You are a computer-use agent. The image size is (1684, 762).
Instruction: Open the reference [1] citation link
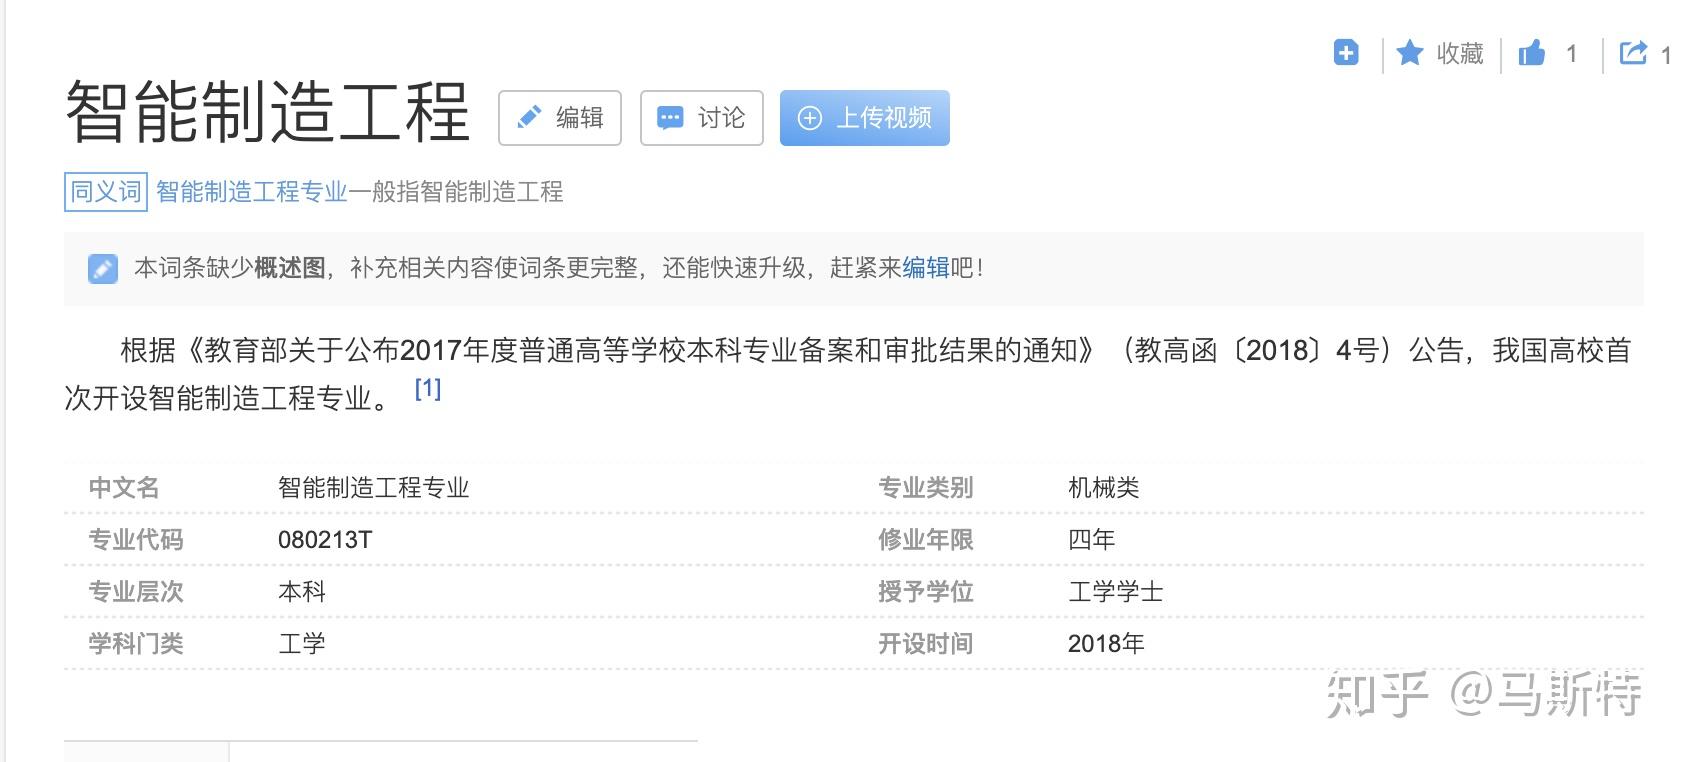click(x=428, y=388)
